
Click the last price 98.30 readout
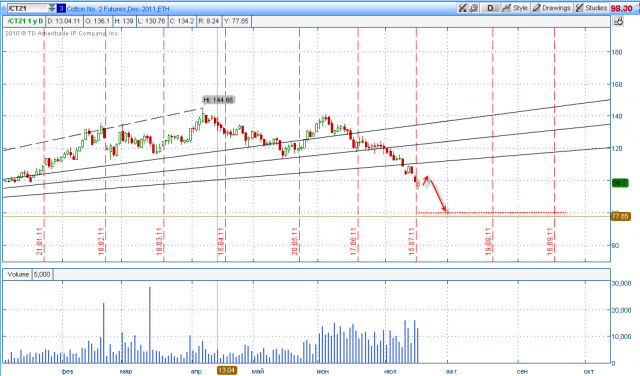(622, 8)
